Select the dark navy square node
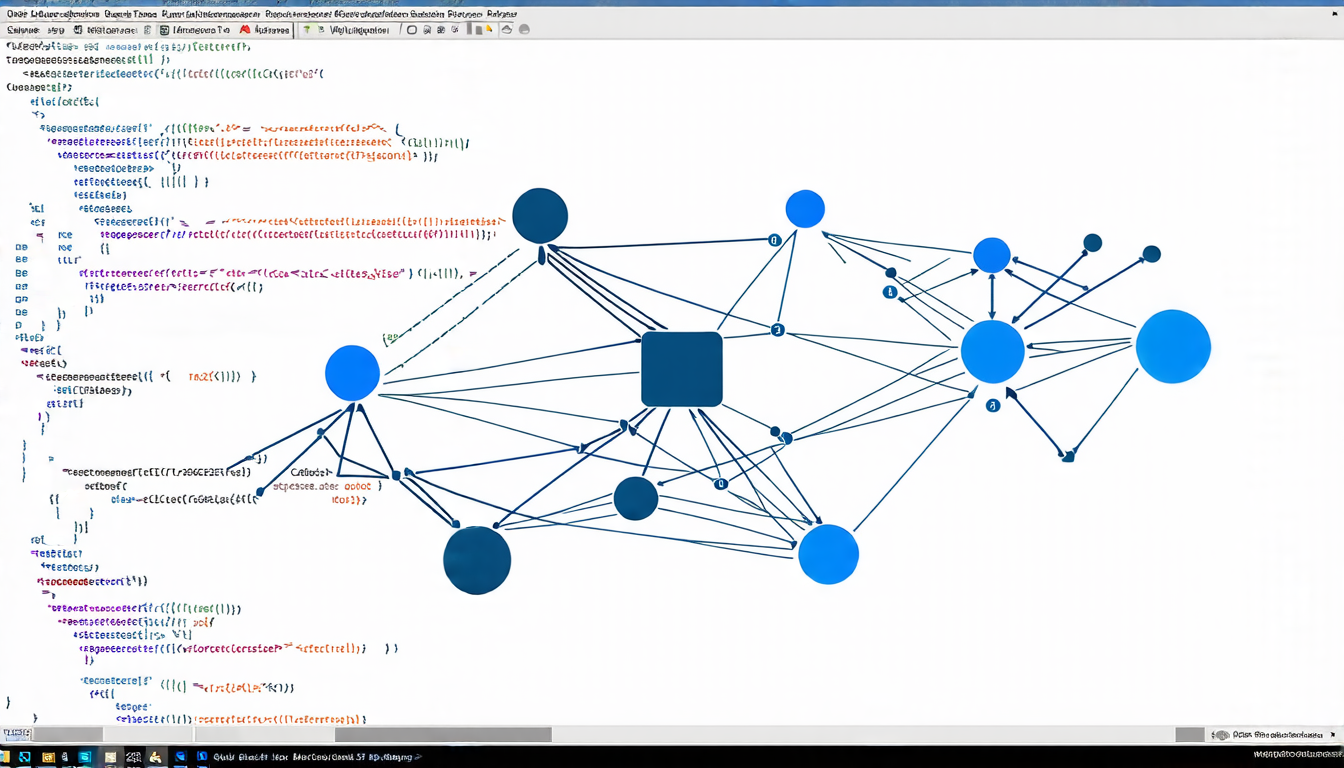 click(x=682, y=369)
